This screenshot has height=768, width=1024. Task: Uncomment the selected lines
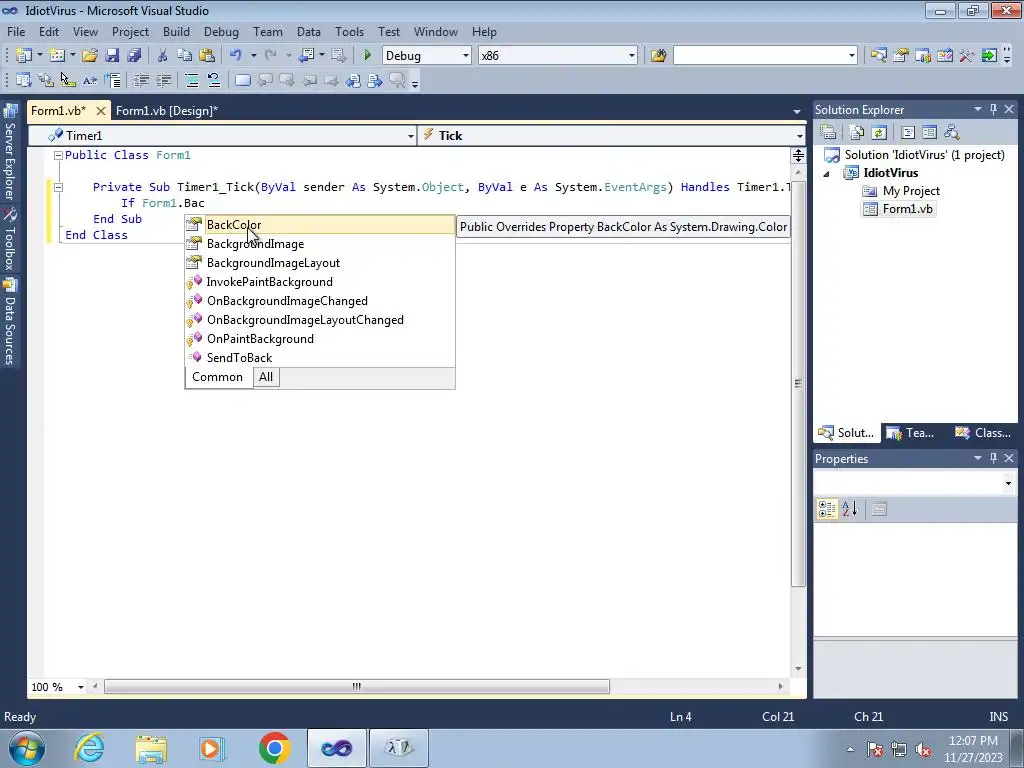point(214,80)
